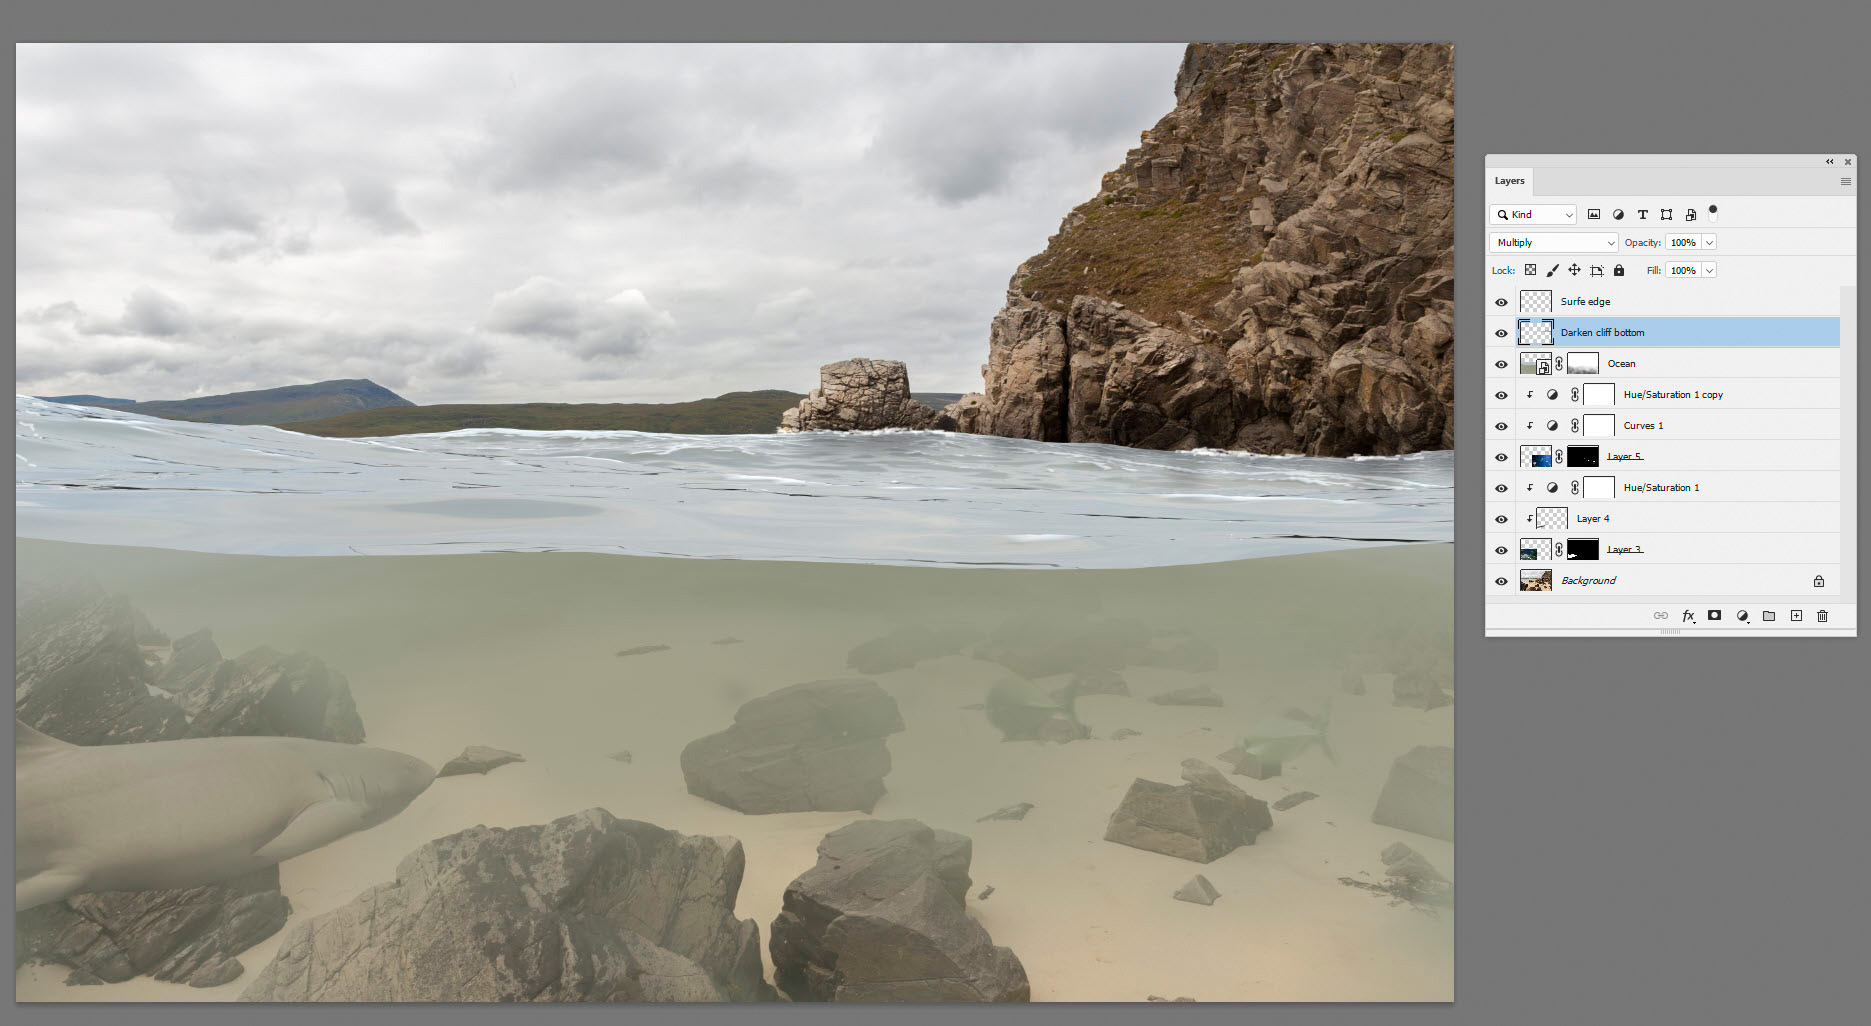Open the new adjustment layer icon
This screenshot has width=1871, height=1026.
[x=1743, y=616]
